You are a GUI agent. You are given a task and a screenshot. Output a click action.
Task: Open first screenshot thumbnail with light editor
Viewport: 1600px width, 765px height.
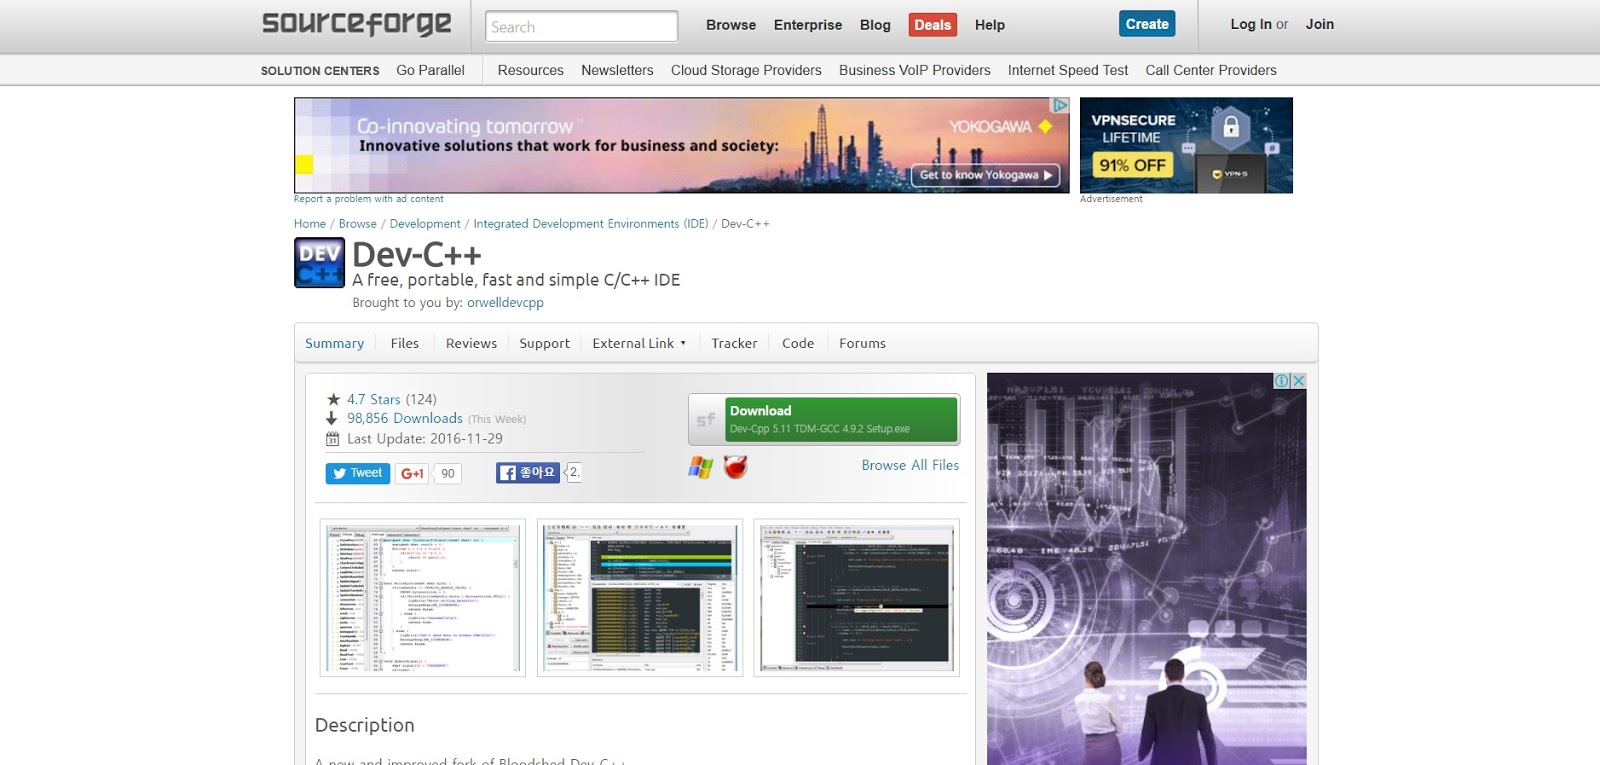(423, 598)
